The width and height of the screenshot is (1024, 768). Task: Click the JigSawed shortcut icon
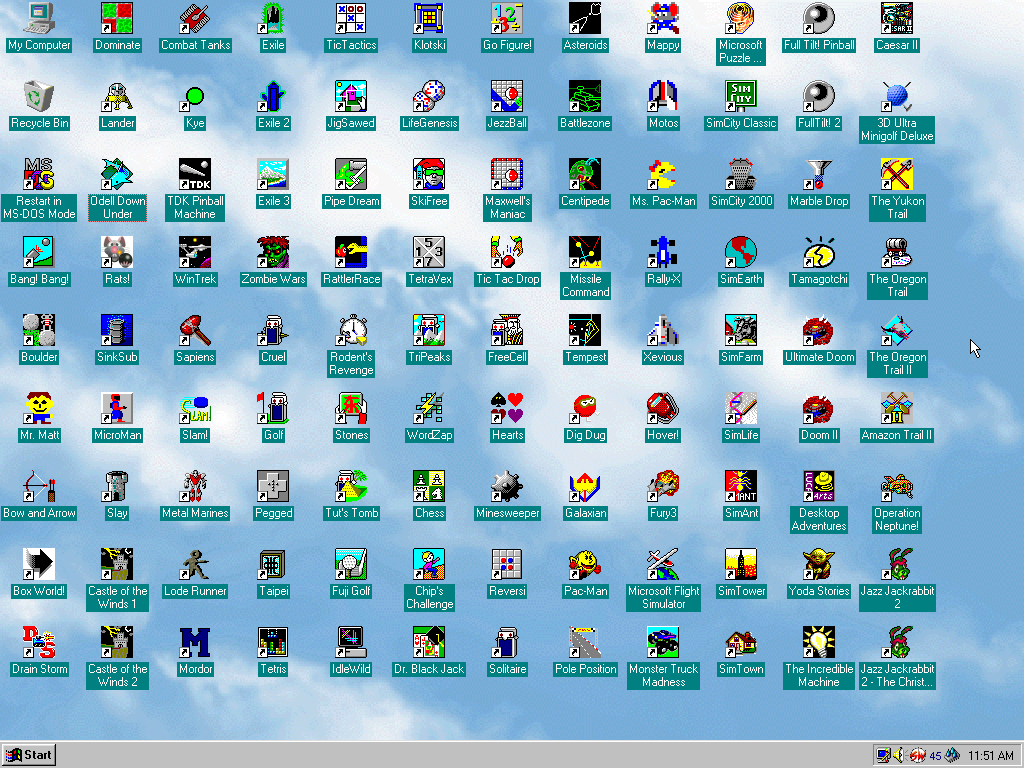click(351, 96)
